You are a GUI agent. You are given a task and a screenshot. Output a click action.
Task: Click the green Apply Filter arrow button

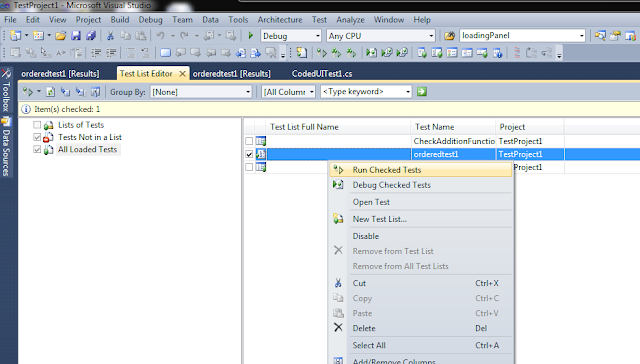(422, 91)
